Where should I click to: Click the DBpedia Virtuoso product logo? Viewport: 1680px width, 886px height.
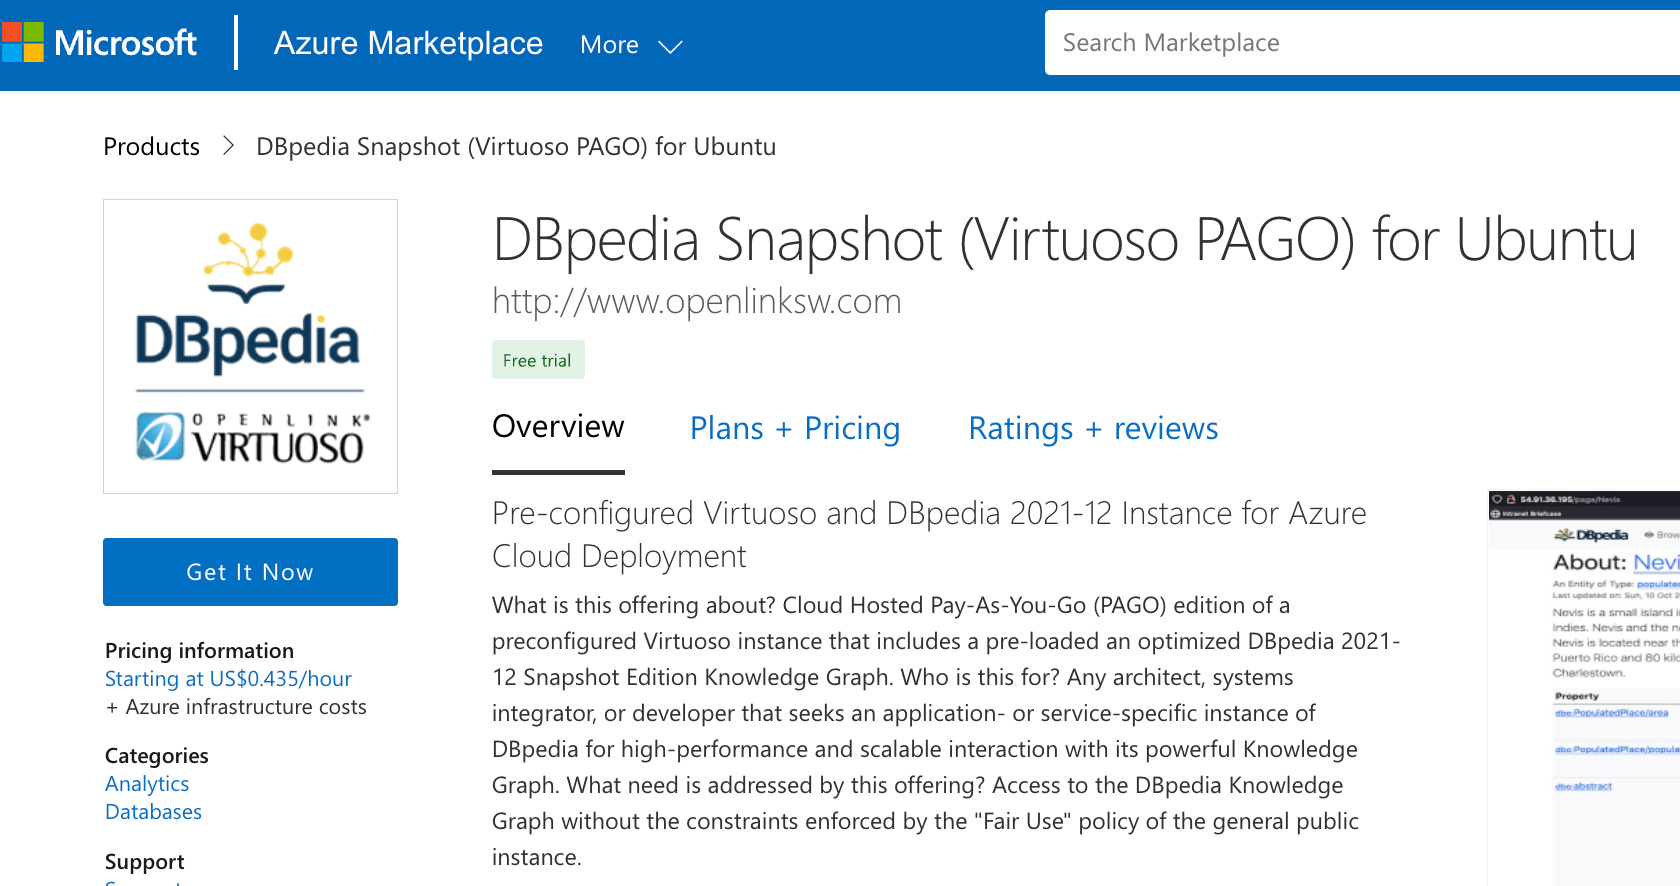[250, 346]
